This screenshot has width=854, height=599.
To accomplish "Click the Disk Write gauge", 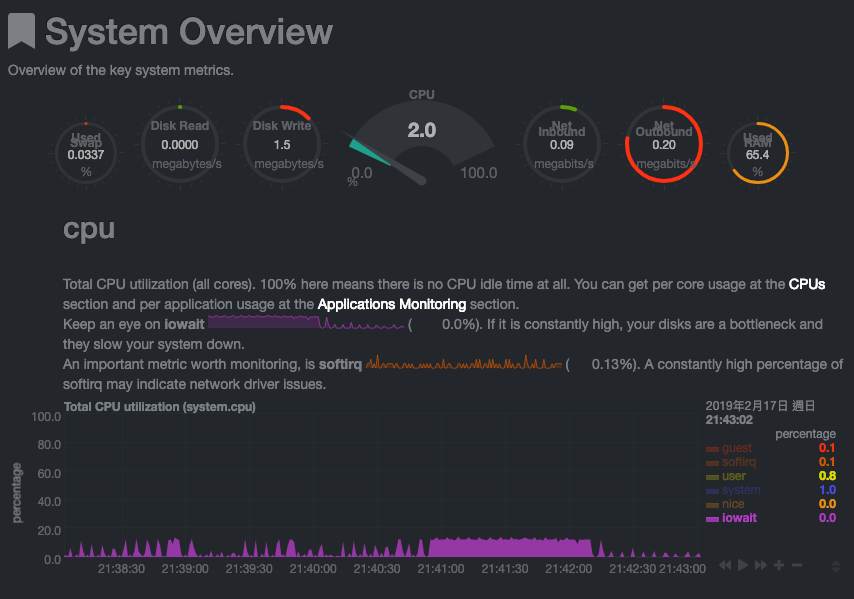I will pos(282,145).
